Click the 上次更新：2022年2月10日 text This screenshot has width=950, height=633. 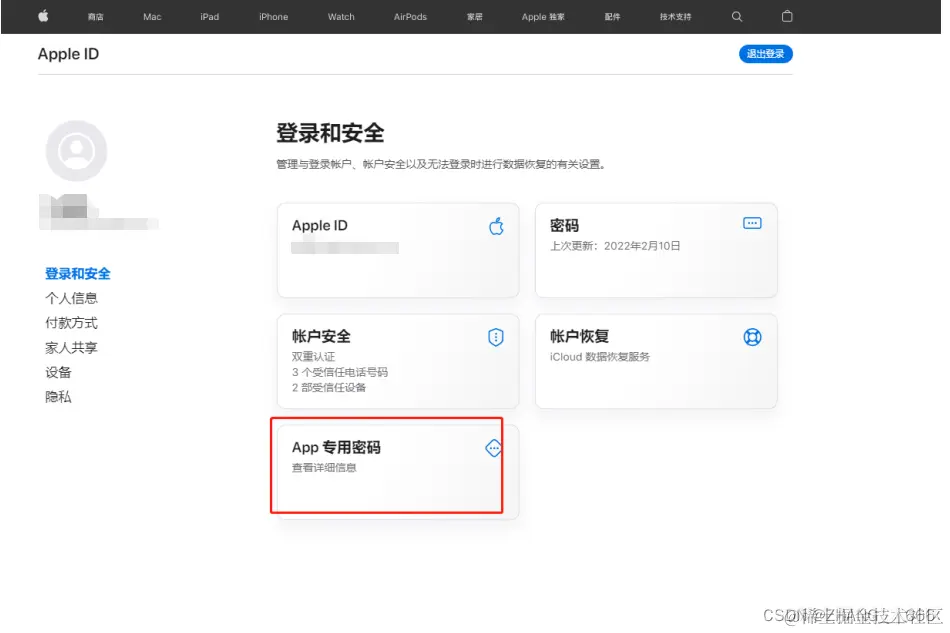coord(615,246)
